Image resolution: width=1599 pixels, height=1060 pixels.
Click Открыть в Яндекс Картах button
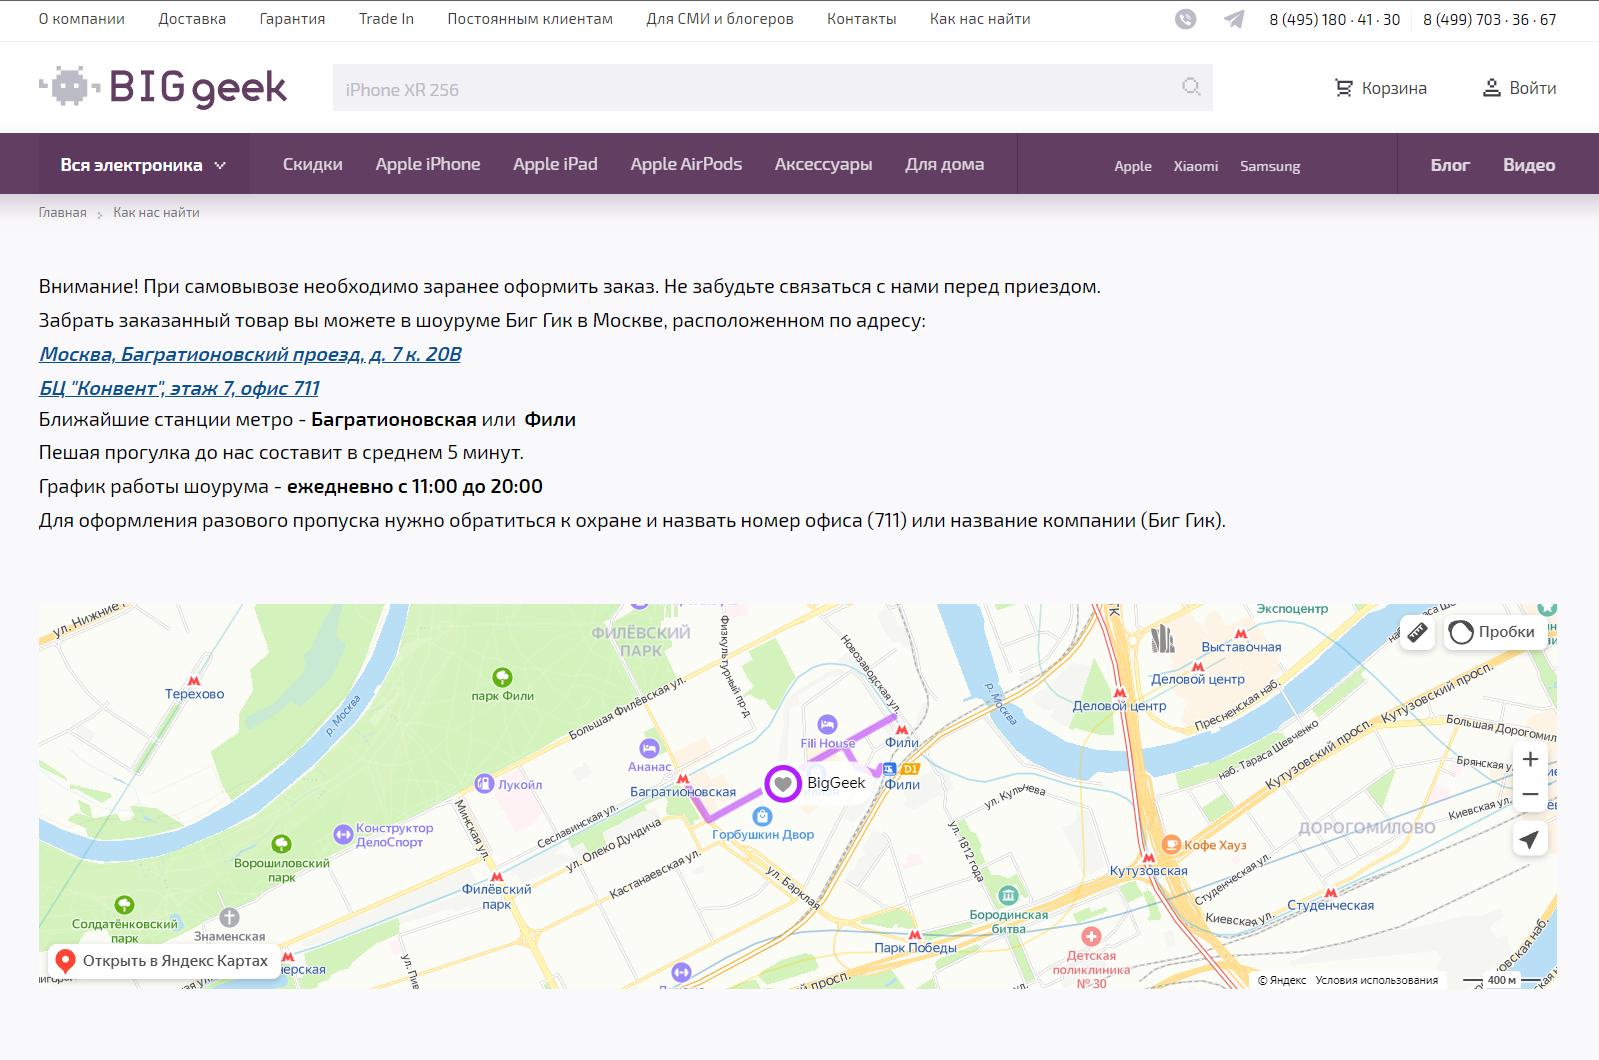[x=163, y=961]
